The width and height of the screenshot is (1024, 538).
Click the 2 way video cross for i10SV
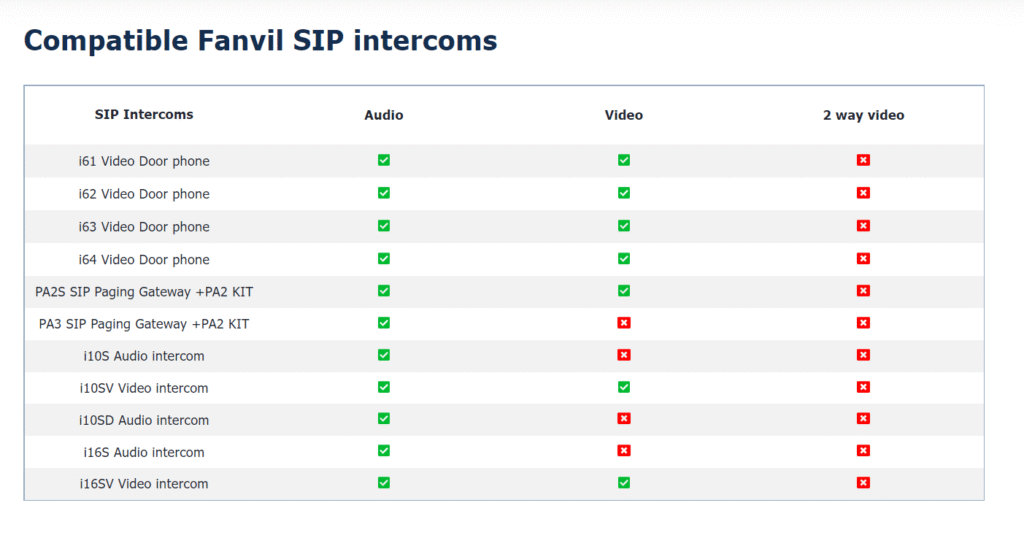click(863, 387)
